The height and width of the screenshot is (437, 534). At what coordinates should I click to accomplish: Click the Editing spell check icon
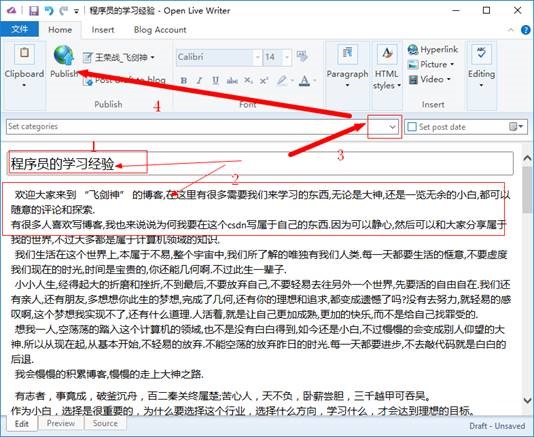click(481, 53)
